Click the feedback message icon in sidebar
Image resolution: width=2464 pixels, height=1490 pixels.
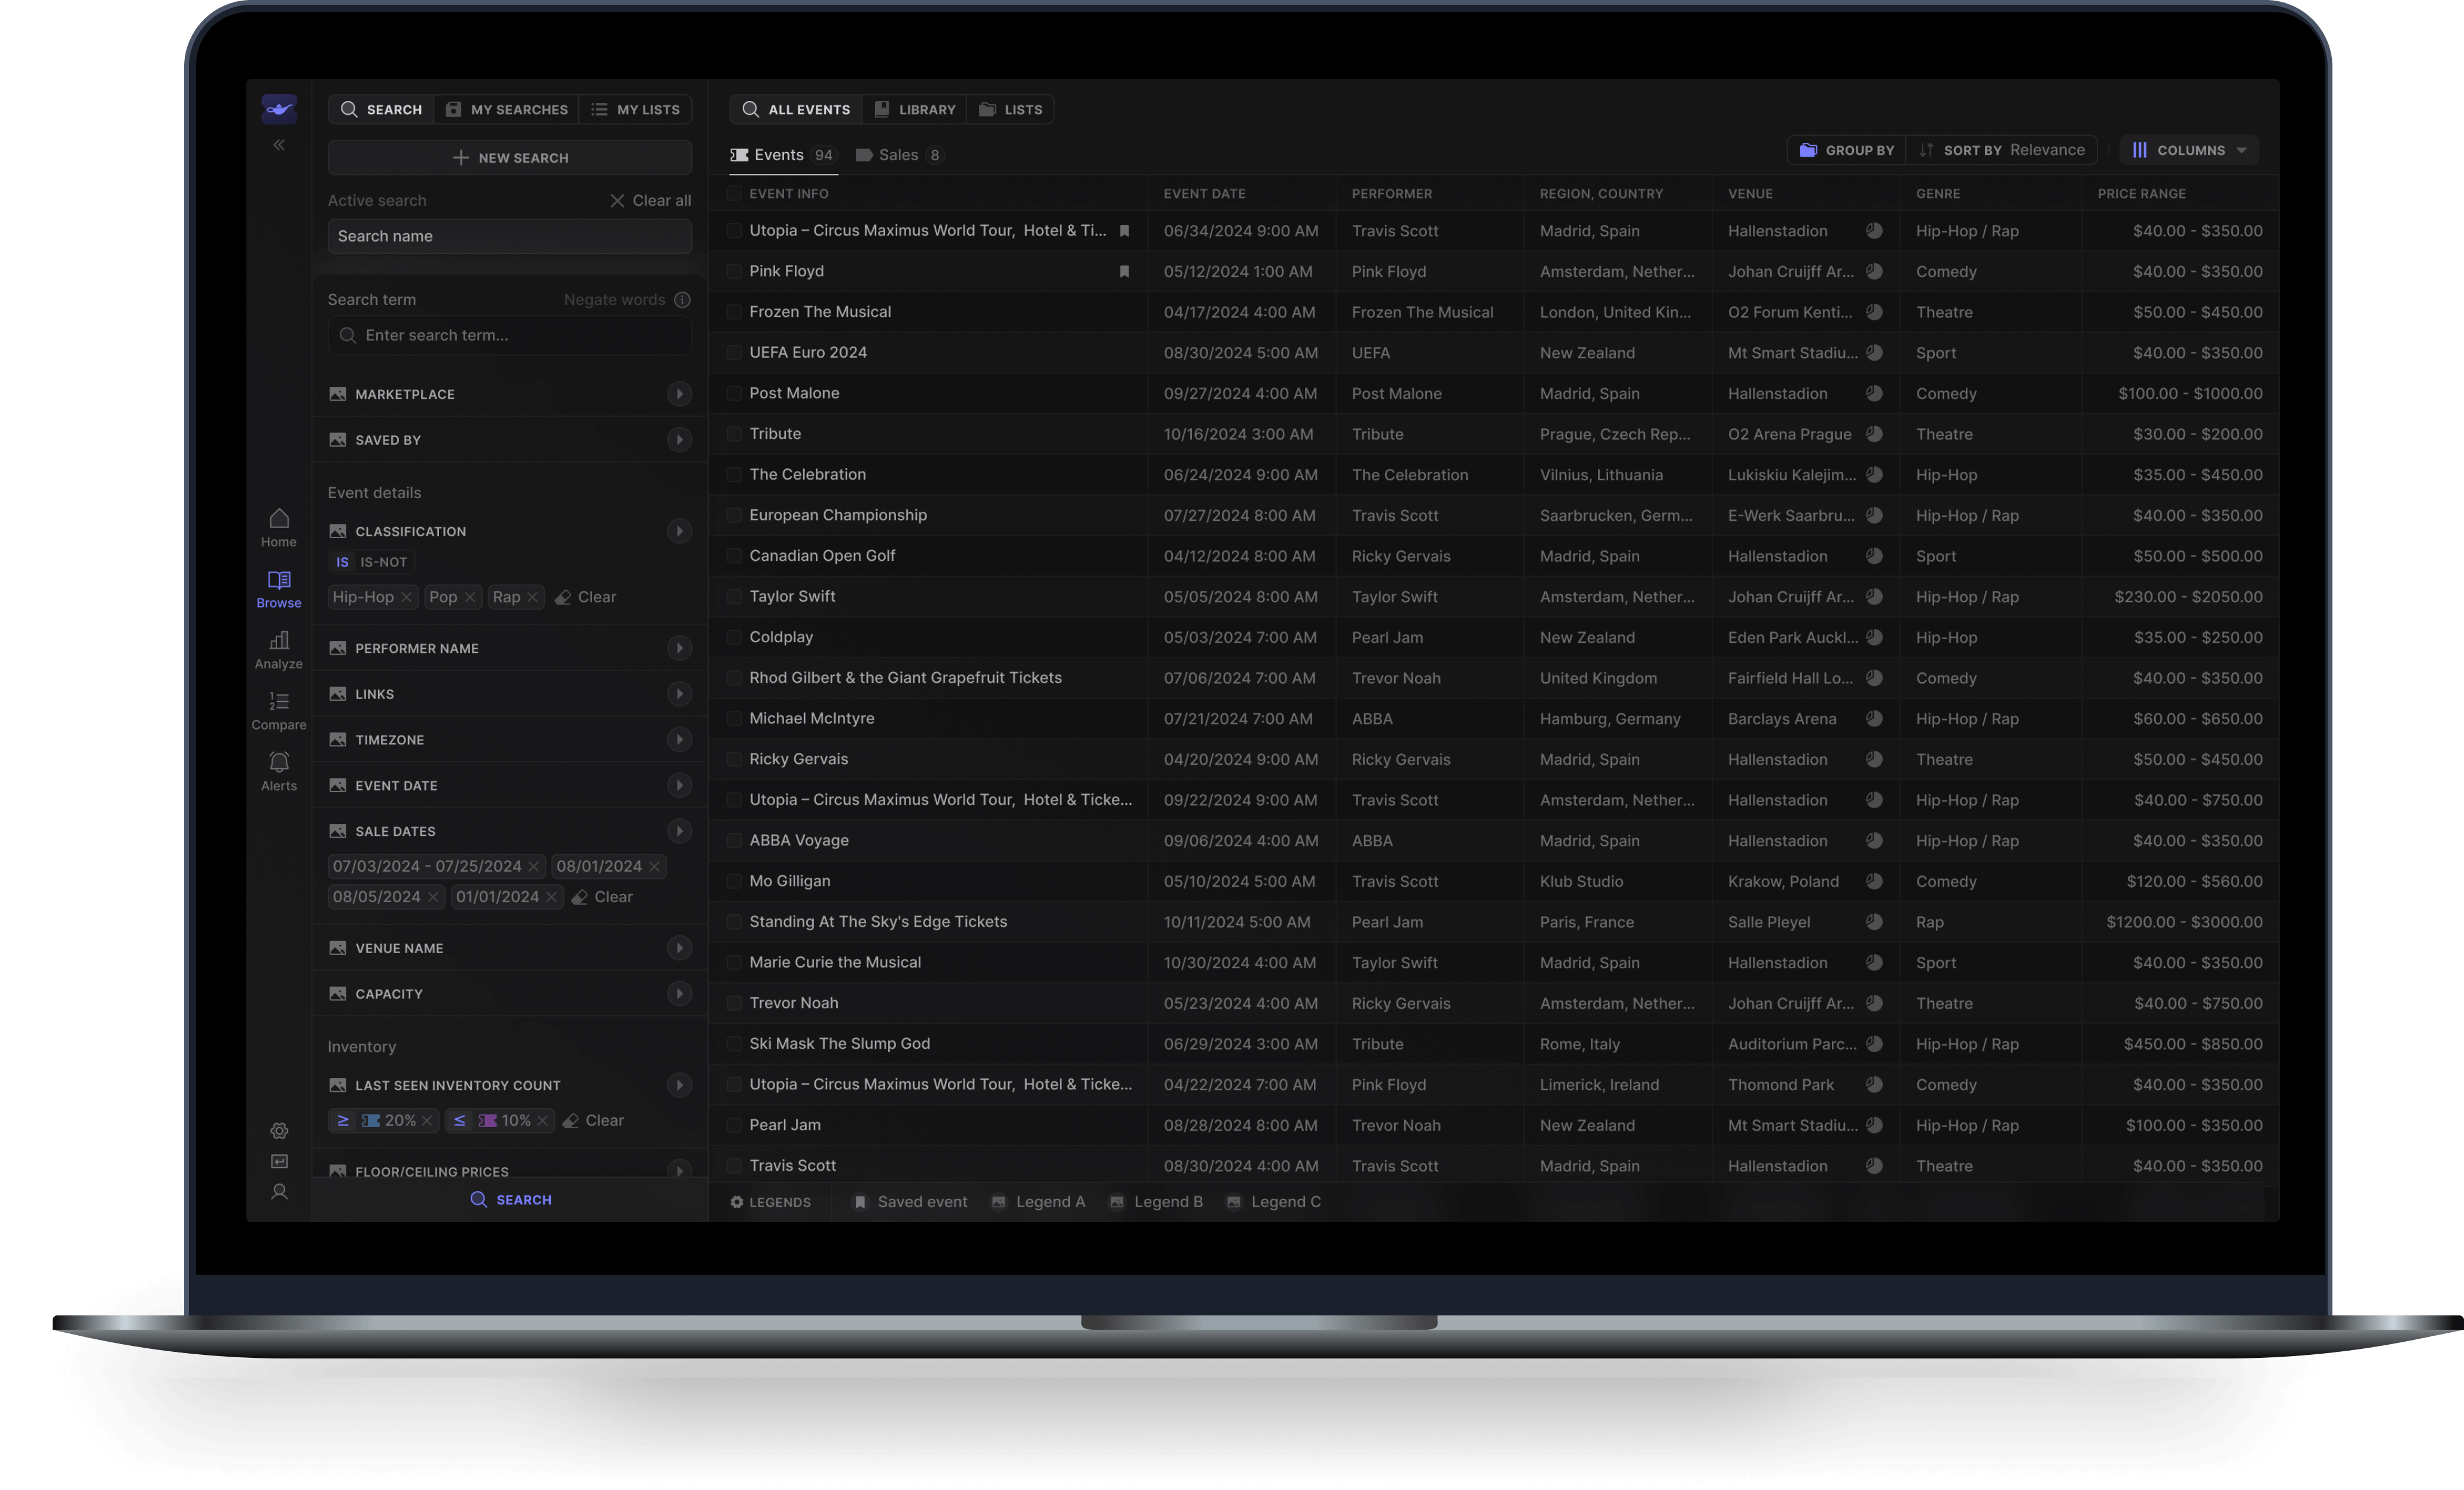pos(279,1161)
